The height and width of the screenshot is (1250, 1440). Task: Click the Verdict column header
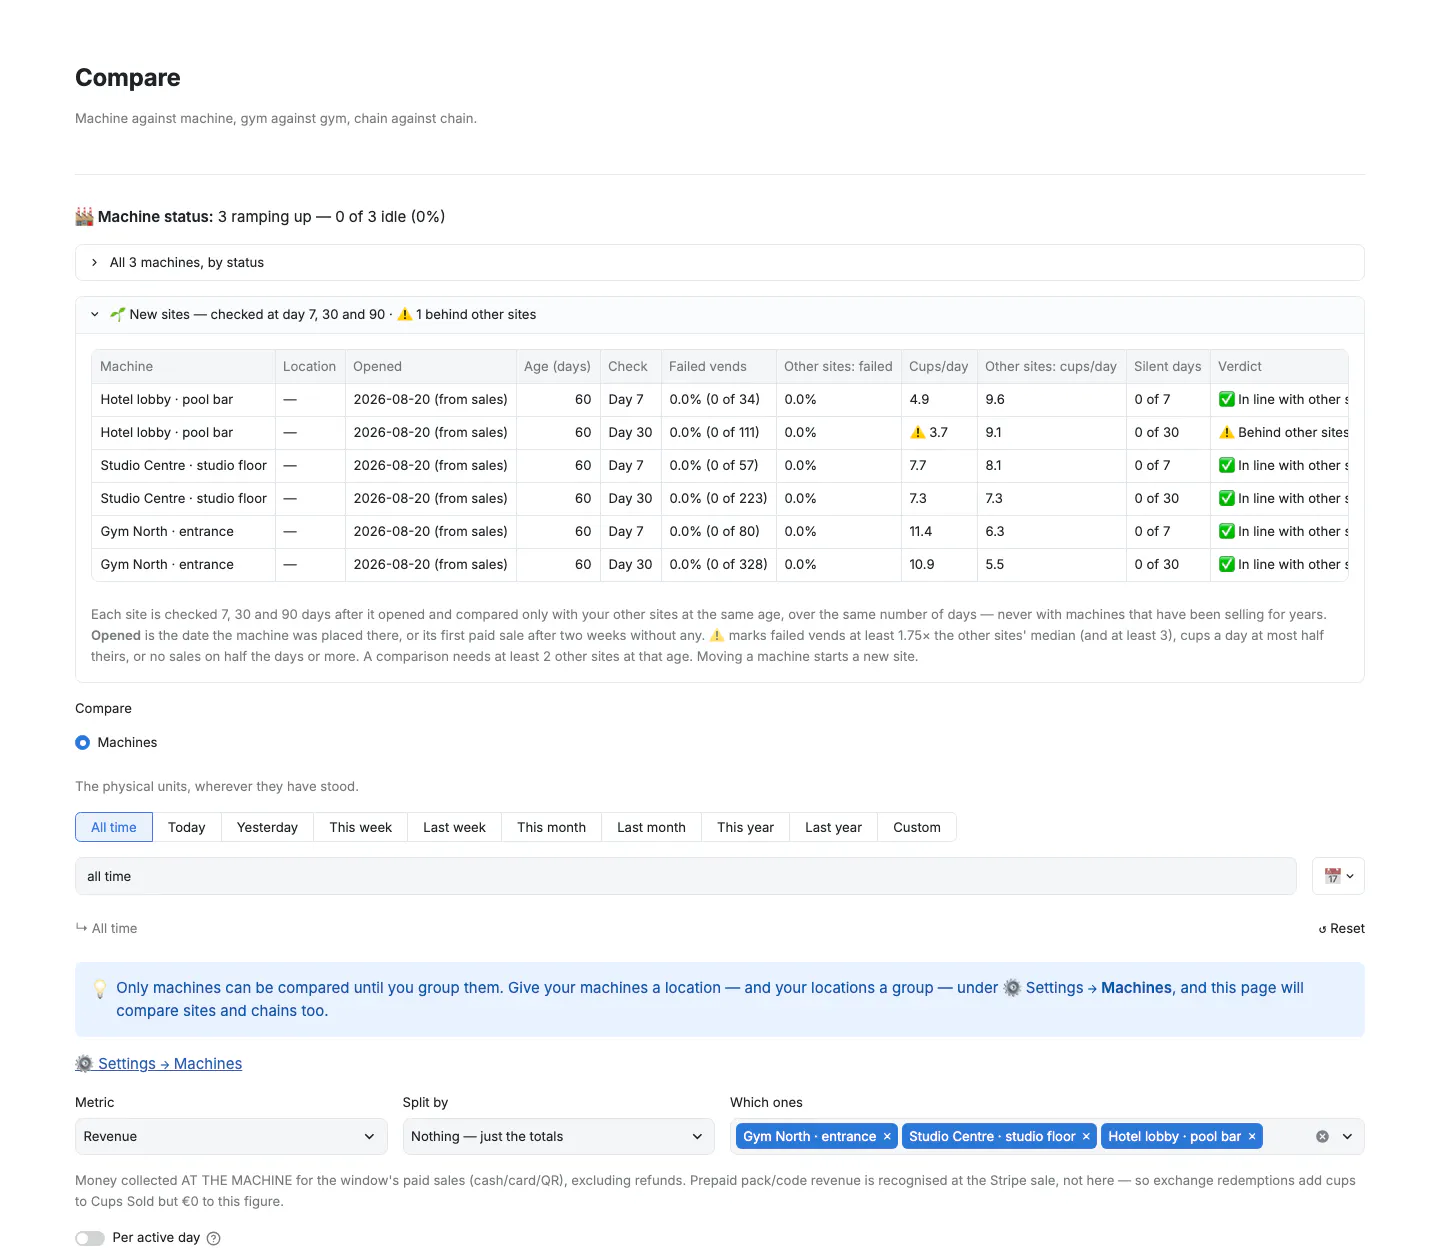(1279, 367)
